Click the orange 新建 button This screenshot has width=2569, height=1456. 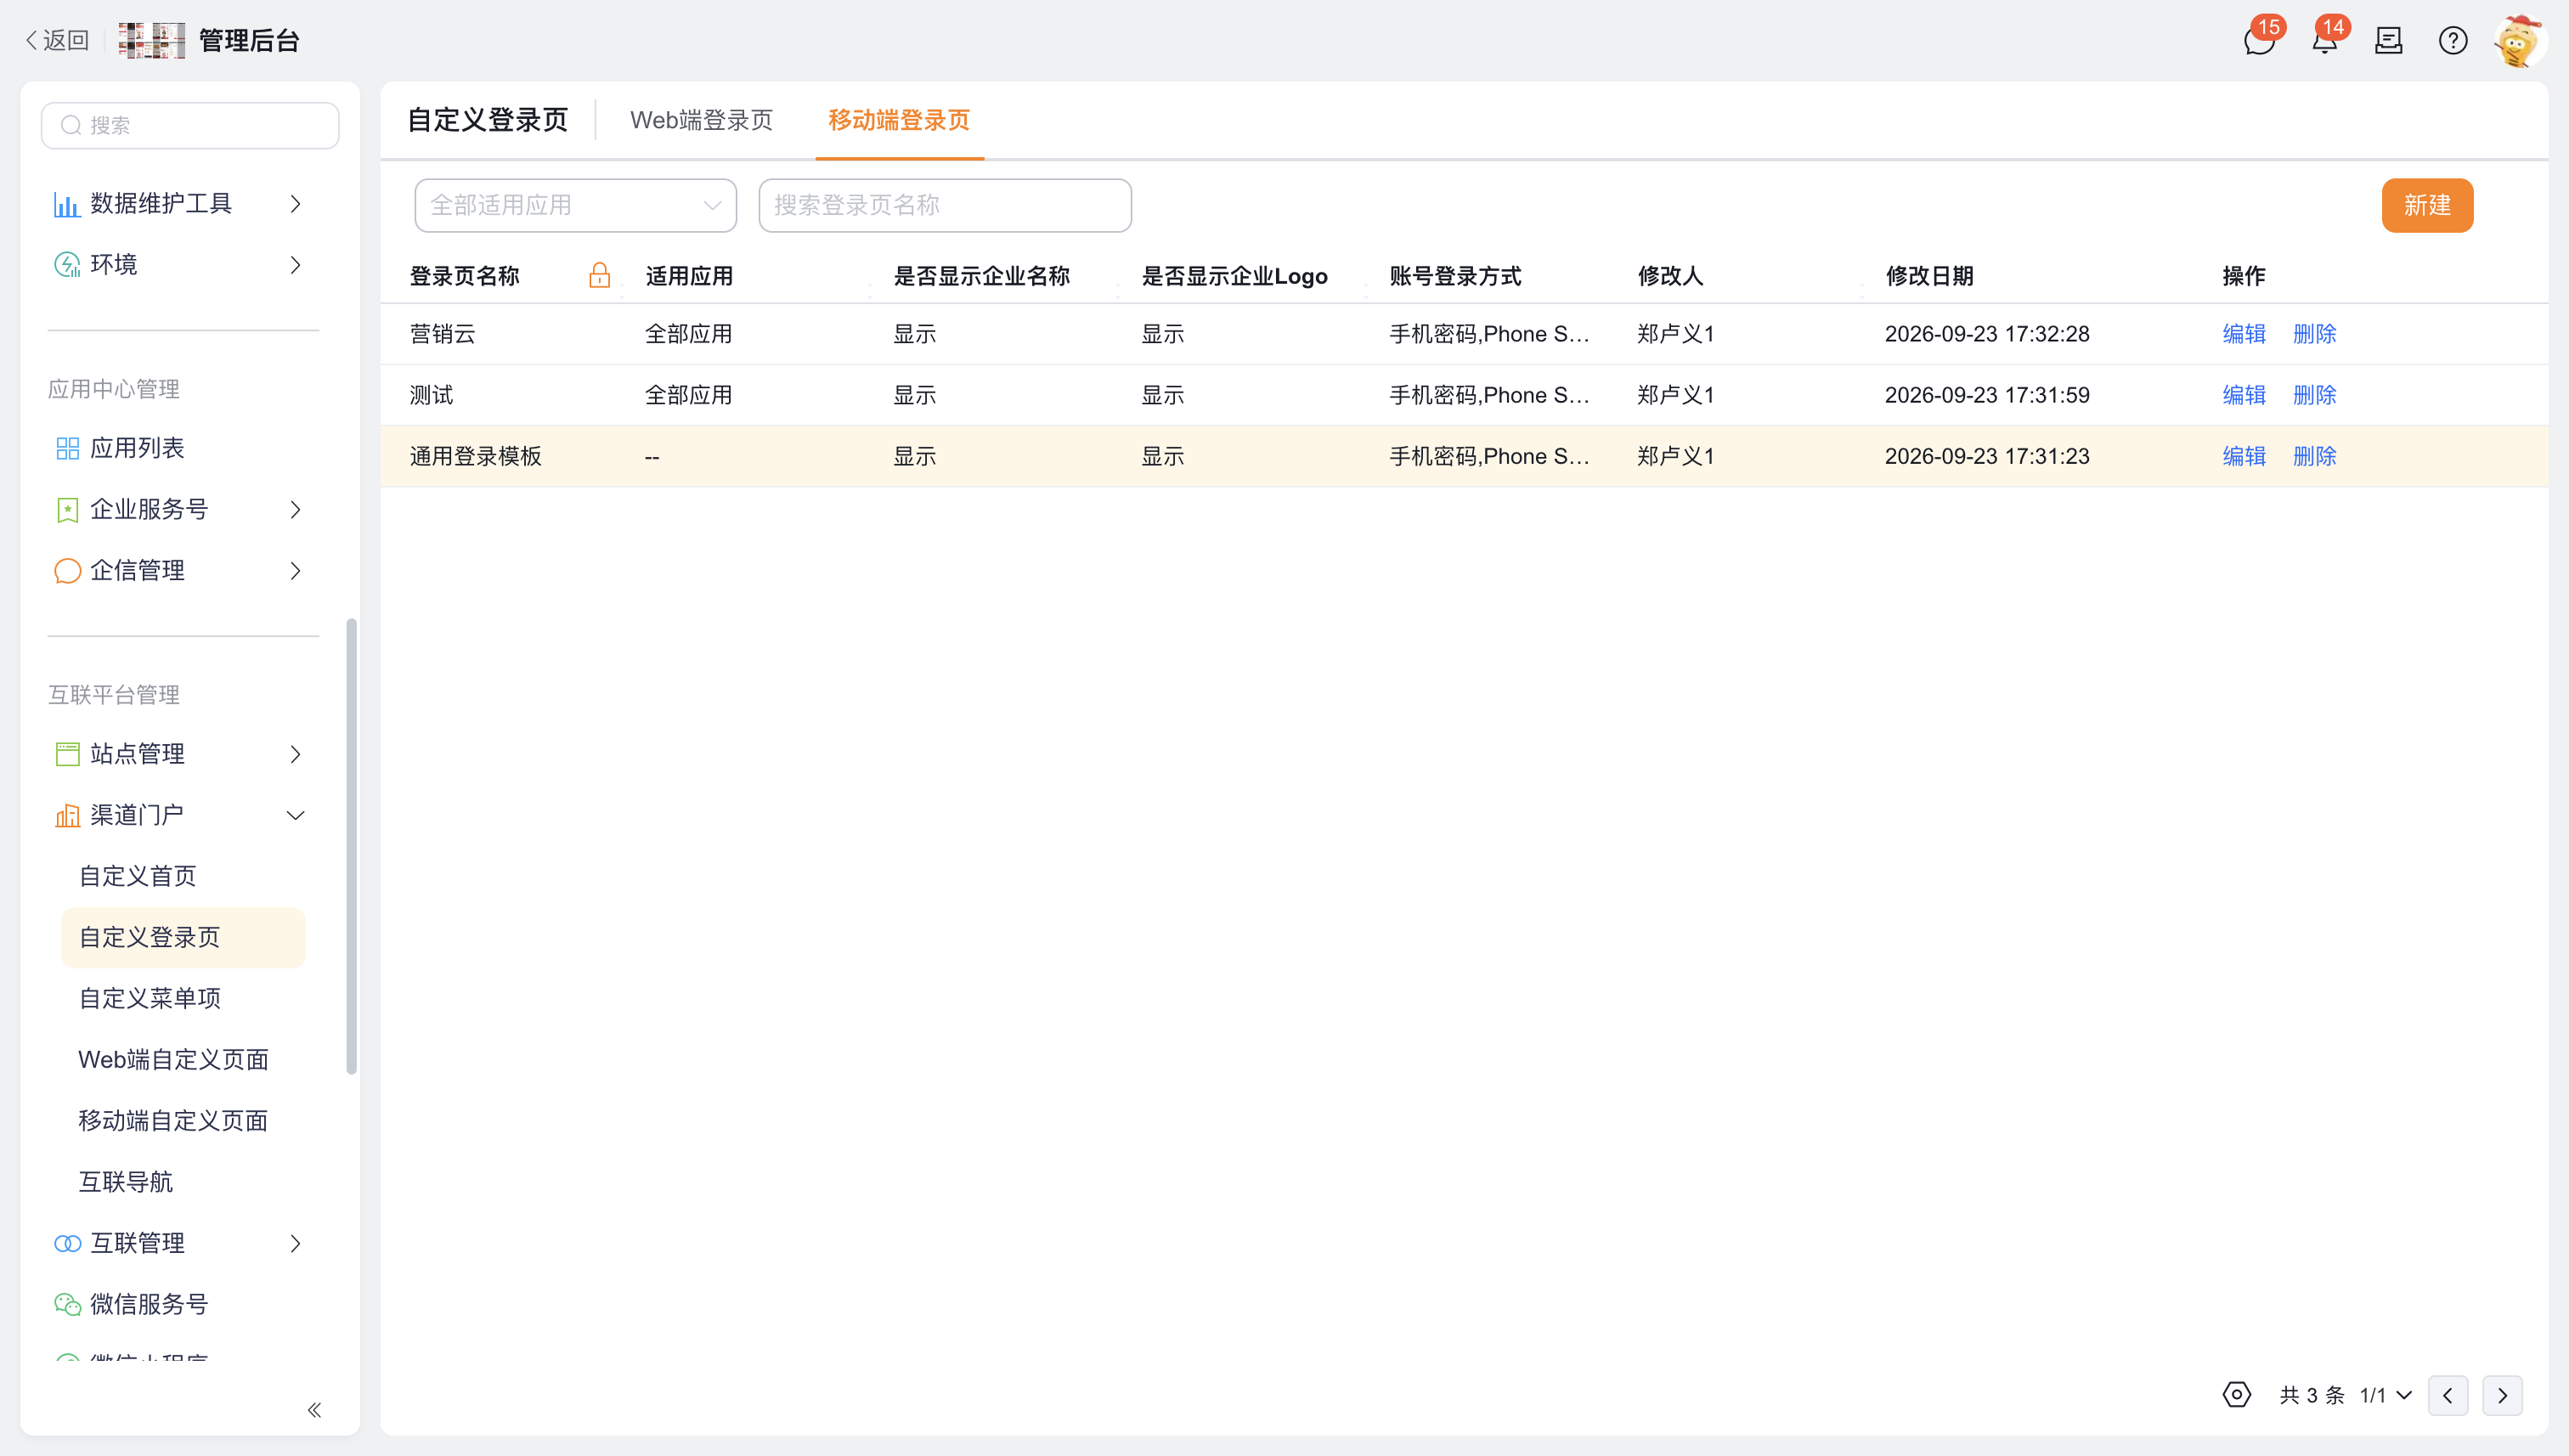pos(2427,206)
